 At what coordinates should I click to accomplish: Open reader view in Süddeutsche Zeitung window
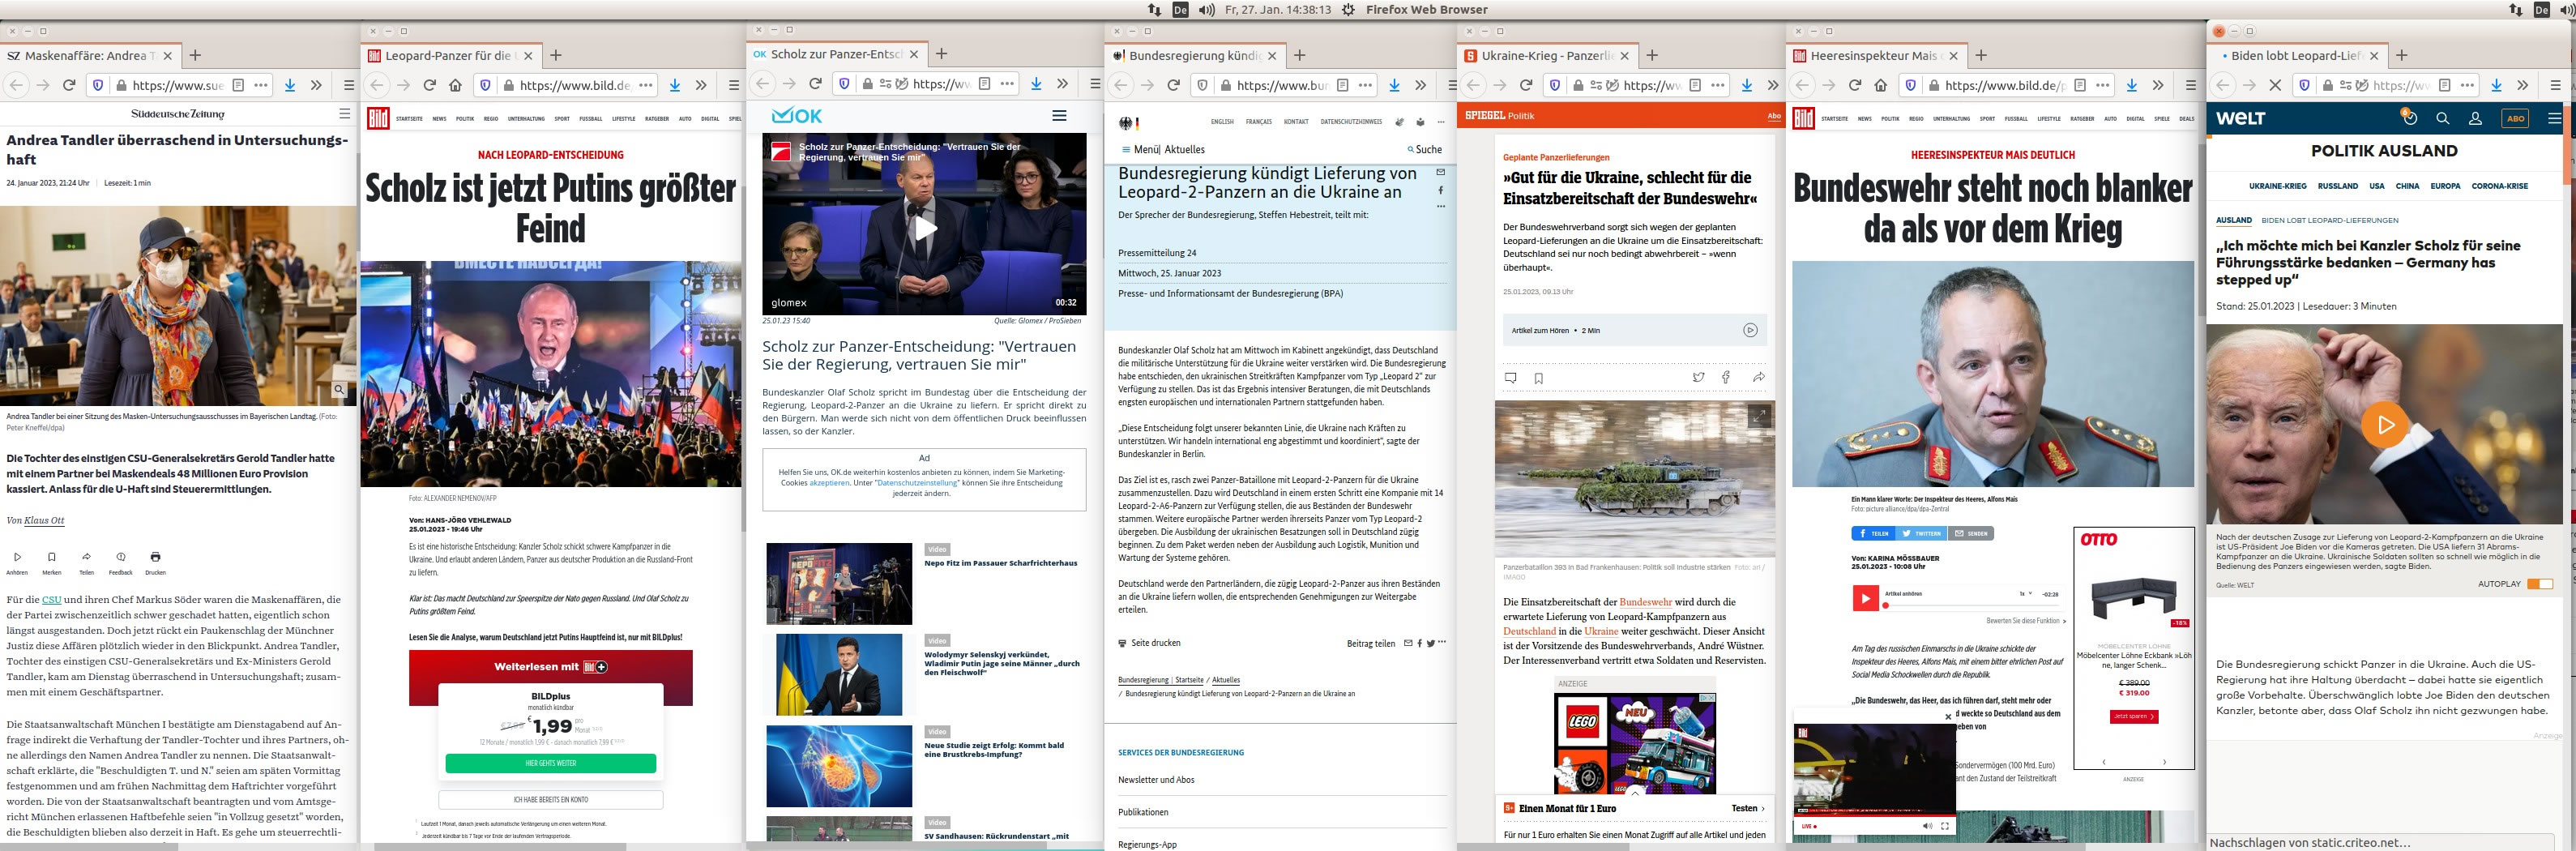click(238, 85)
